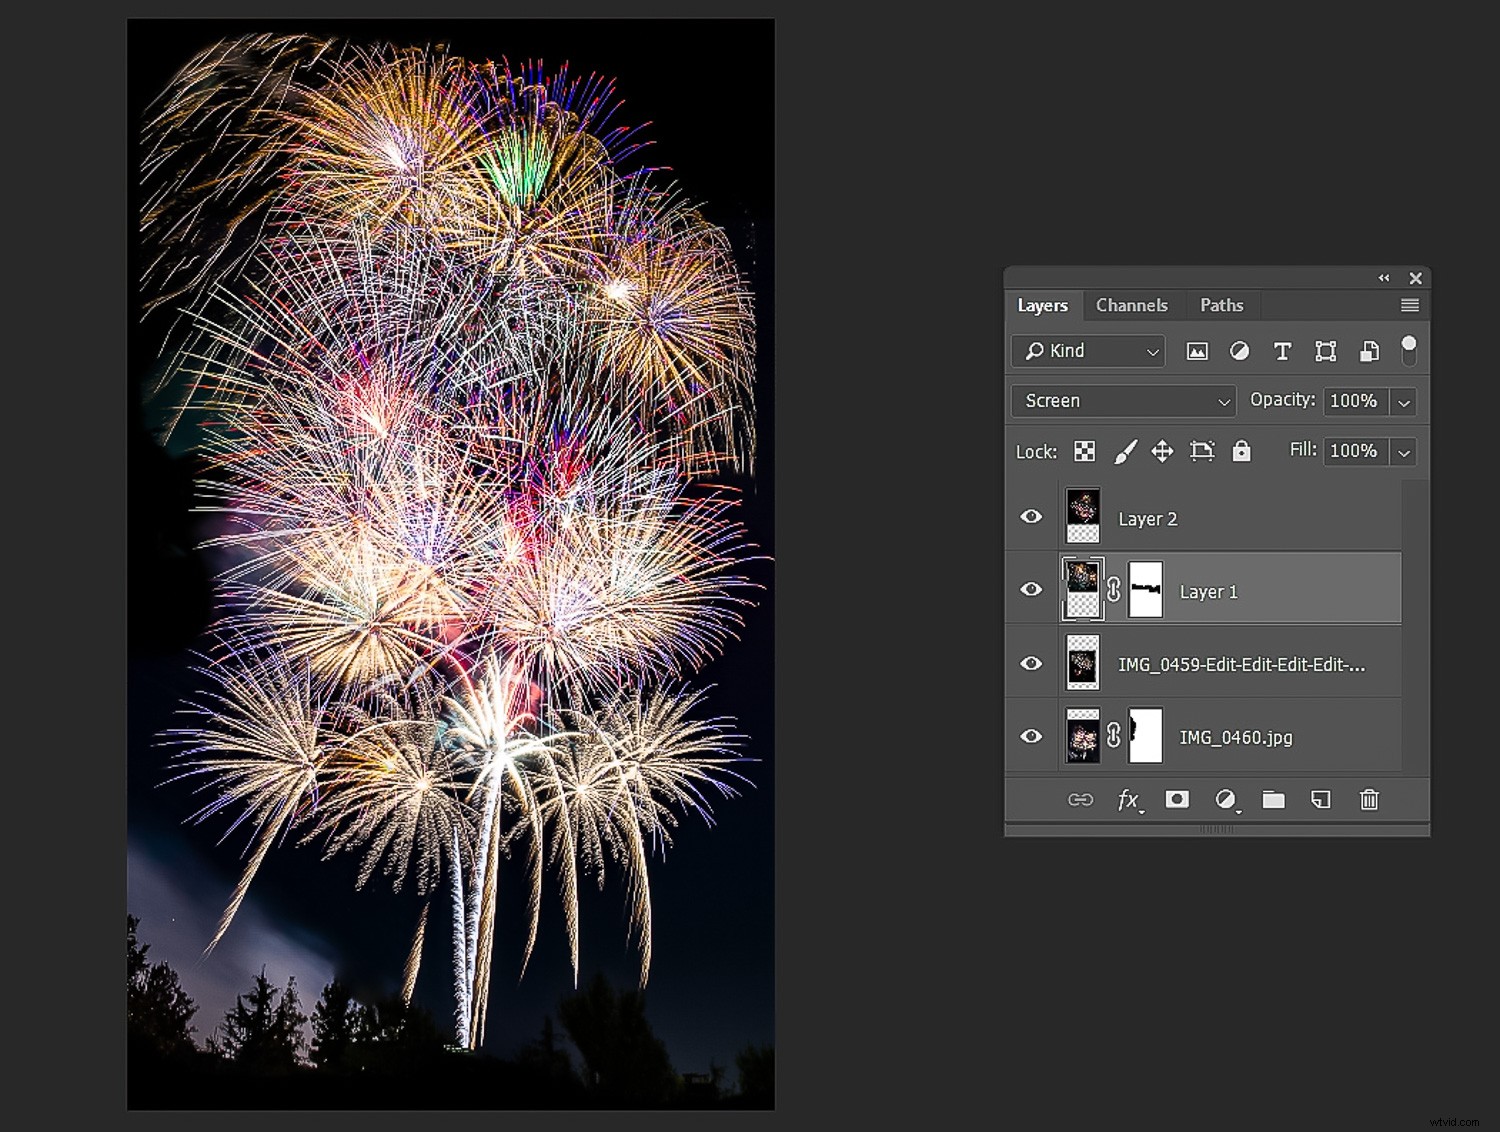Image resolution: width=1500 pixels, height=1132 pixels.
Task: Create a new layer
Action: (1320, 800)
